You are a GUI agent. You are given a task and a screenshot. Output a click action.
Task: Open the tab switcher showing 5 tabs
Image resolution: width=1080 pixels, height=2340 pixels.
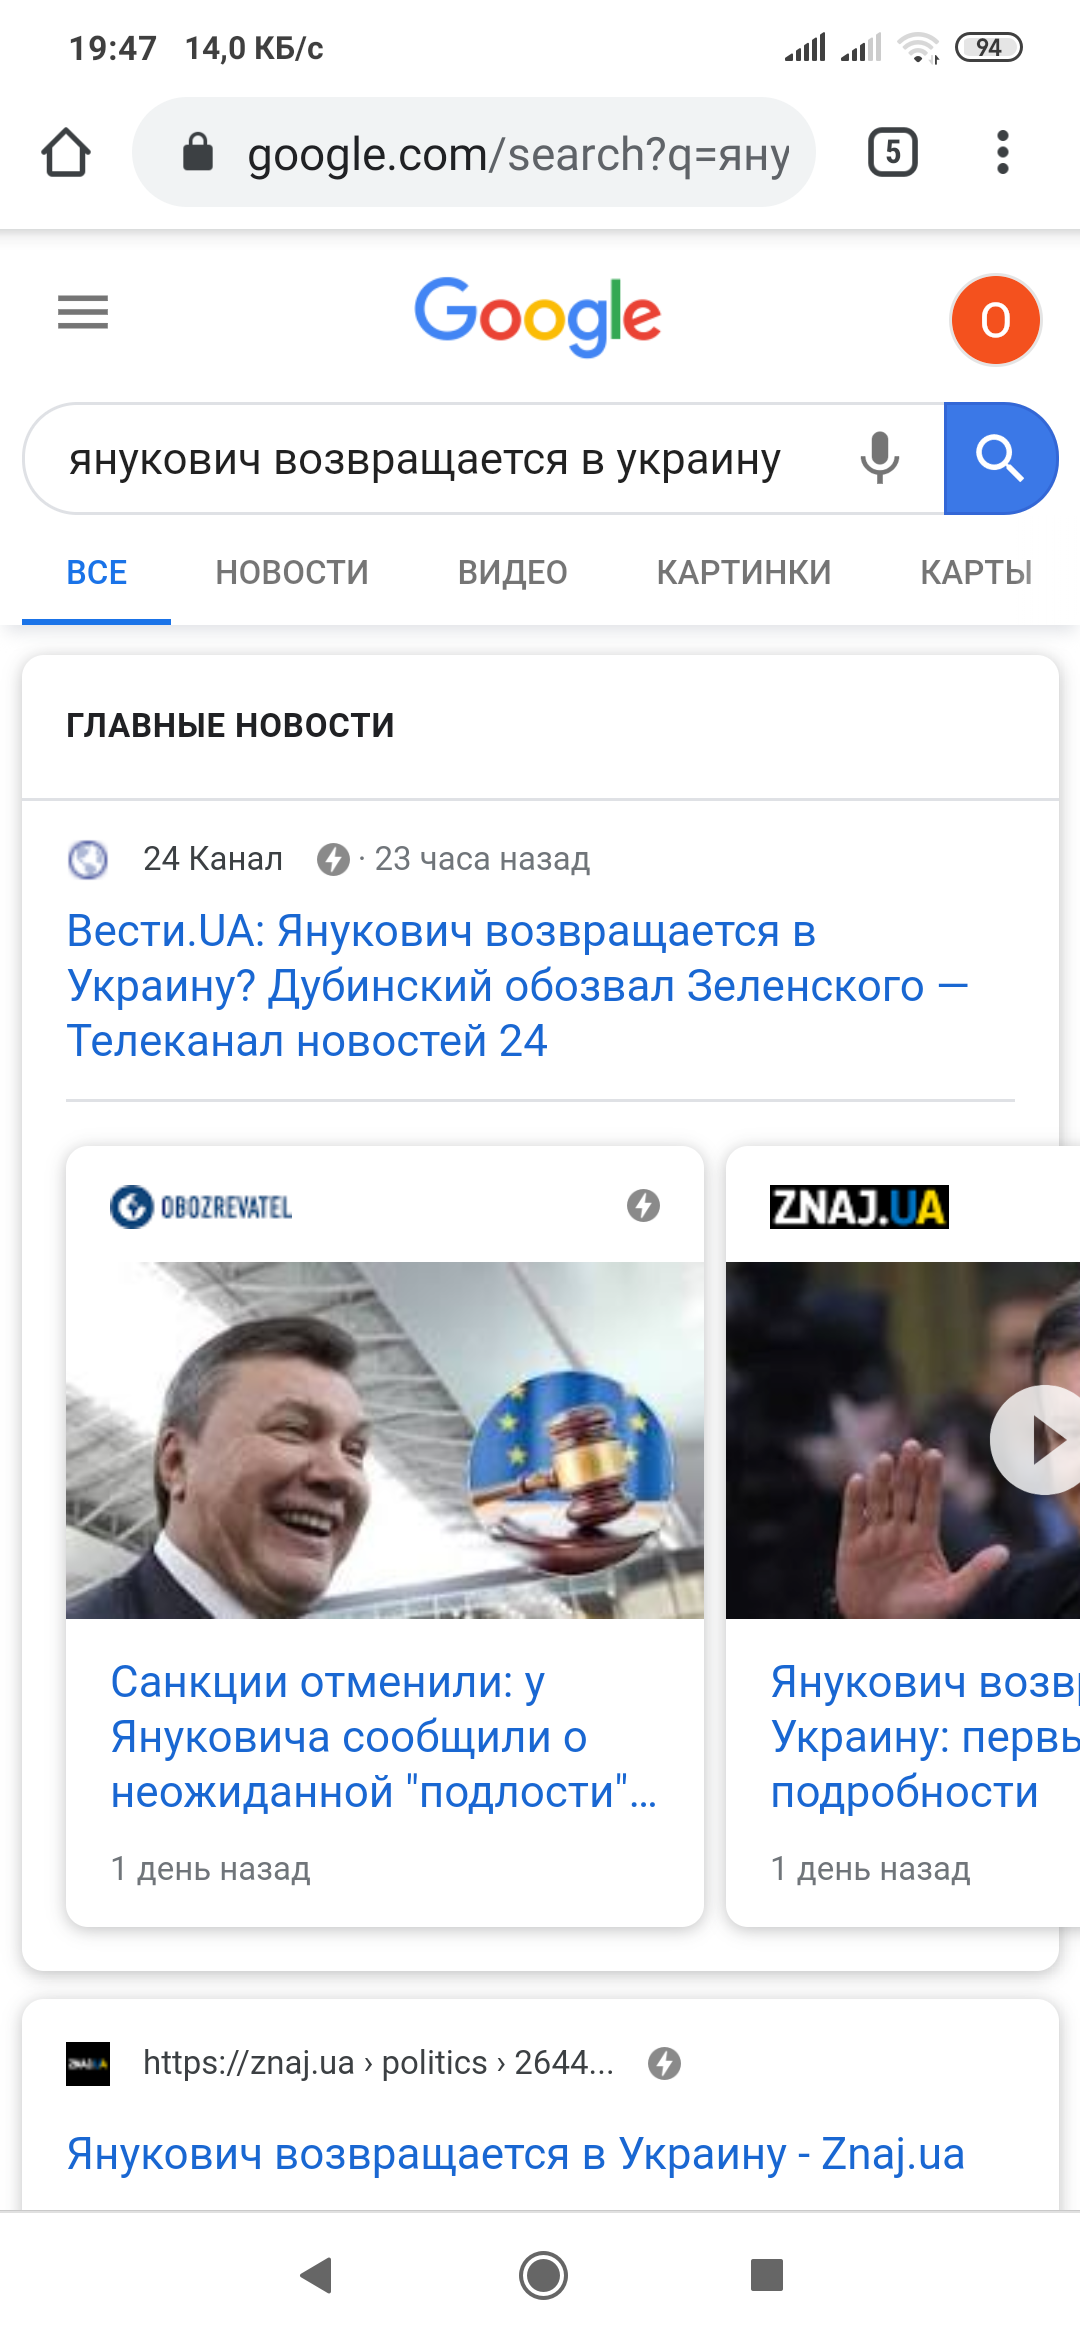coord(893,153)
